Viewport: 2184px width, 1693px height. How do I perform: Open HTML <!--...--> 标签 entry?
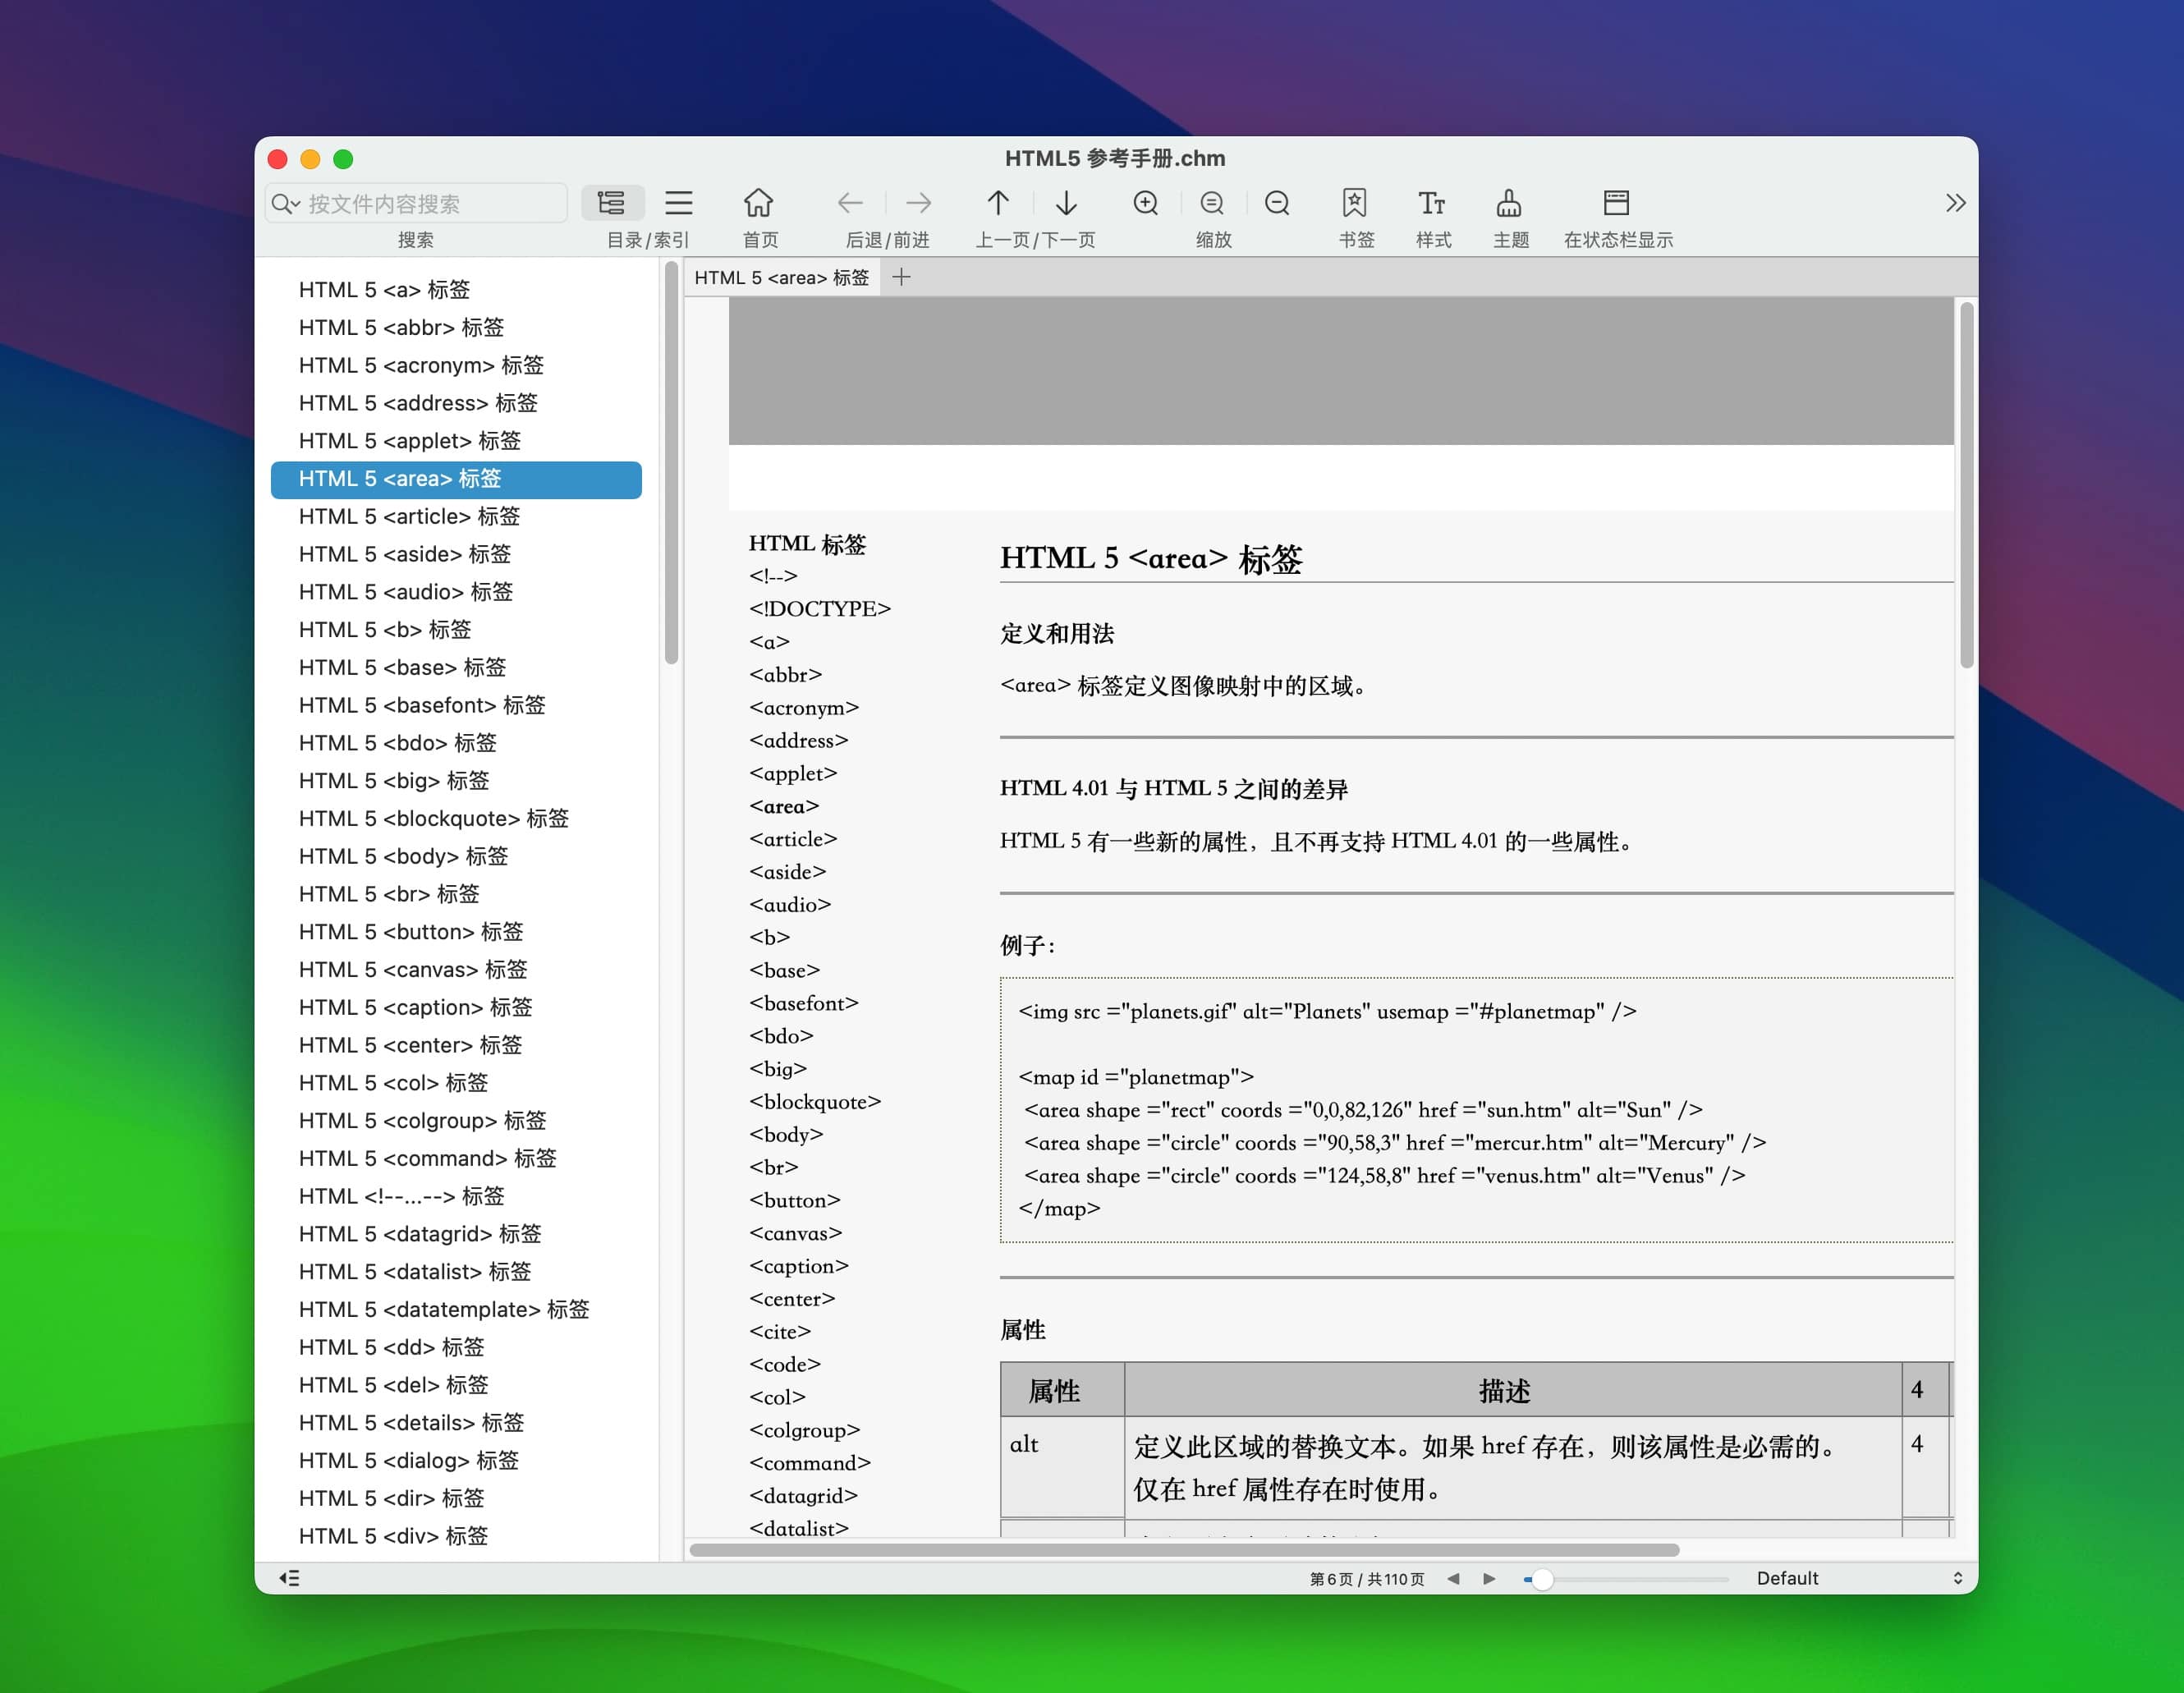pyautogui.click(x=456, y=1196)
